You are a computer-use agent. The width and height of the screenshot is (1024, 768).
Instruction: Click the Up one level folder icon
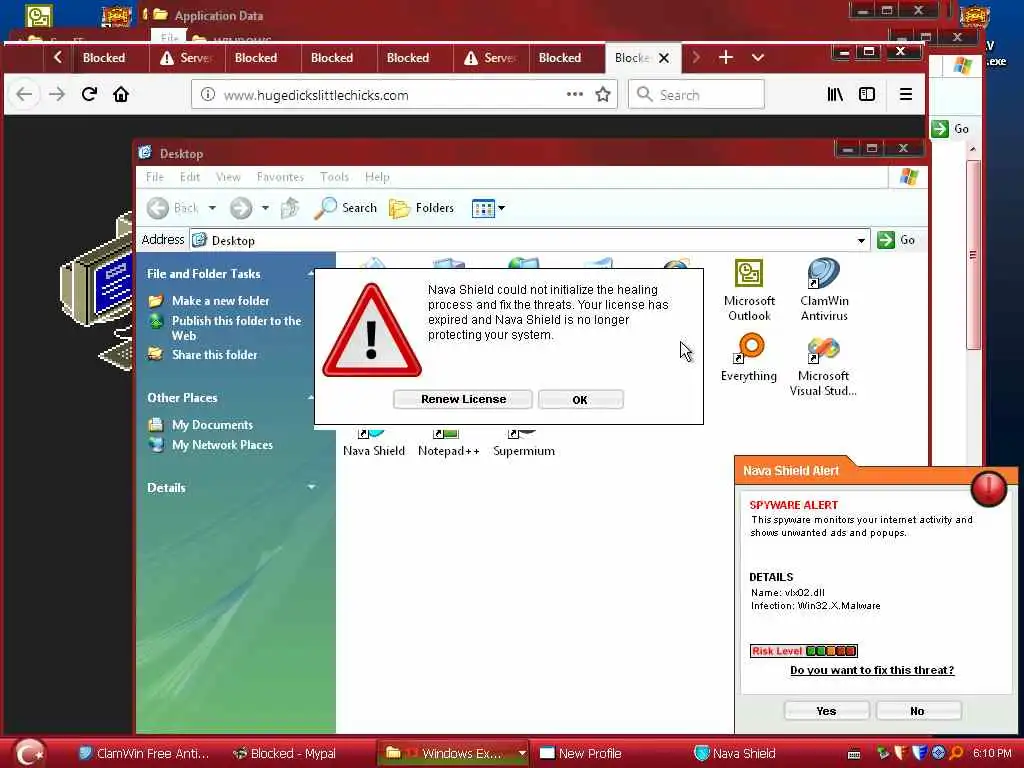click(290, 208)
